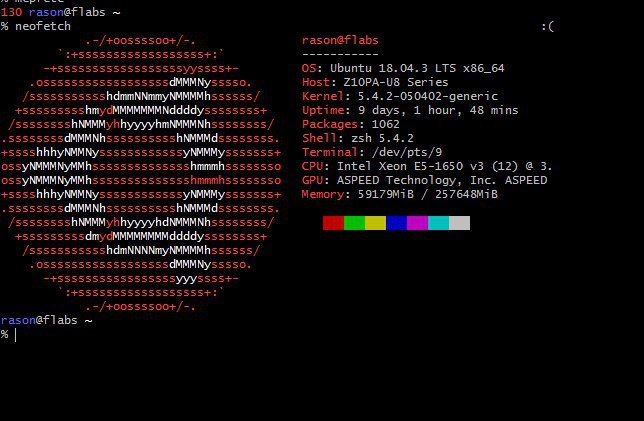The width and height of the screenshot is (644, 421).
Task: Click the neofetch command text
Action: coord(43,26)
